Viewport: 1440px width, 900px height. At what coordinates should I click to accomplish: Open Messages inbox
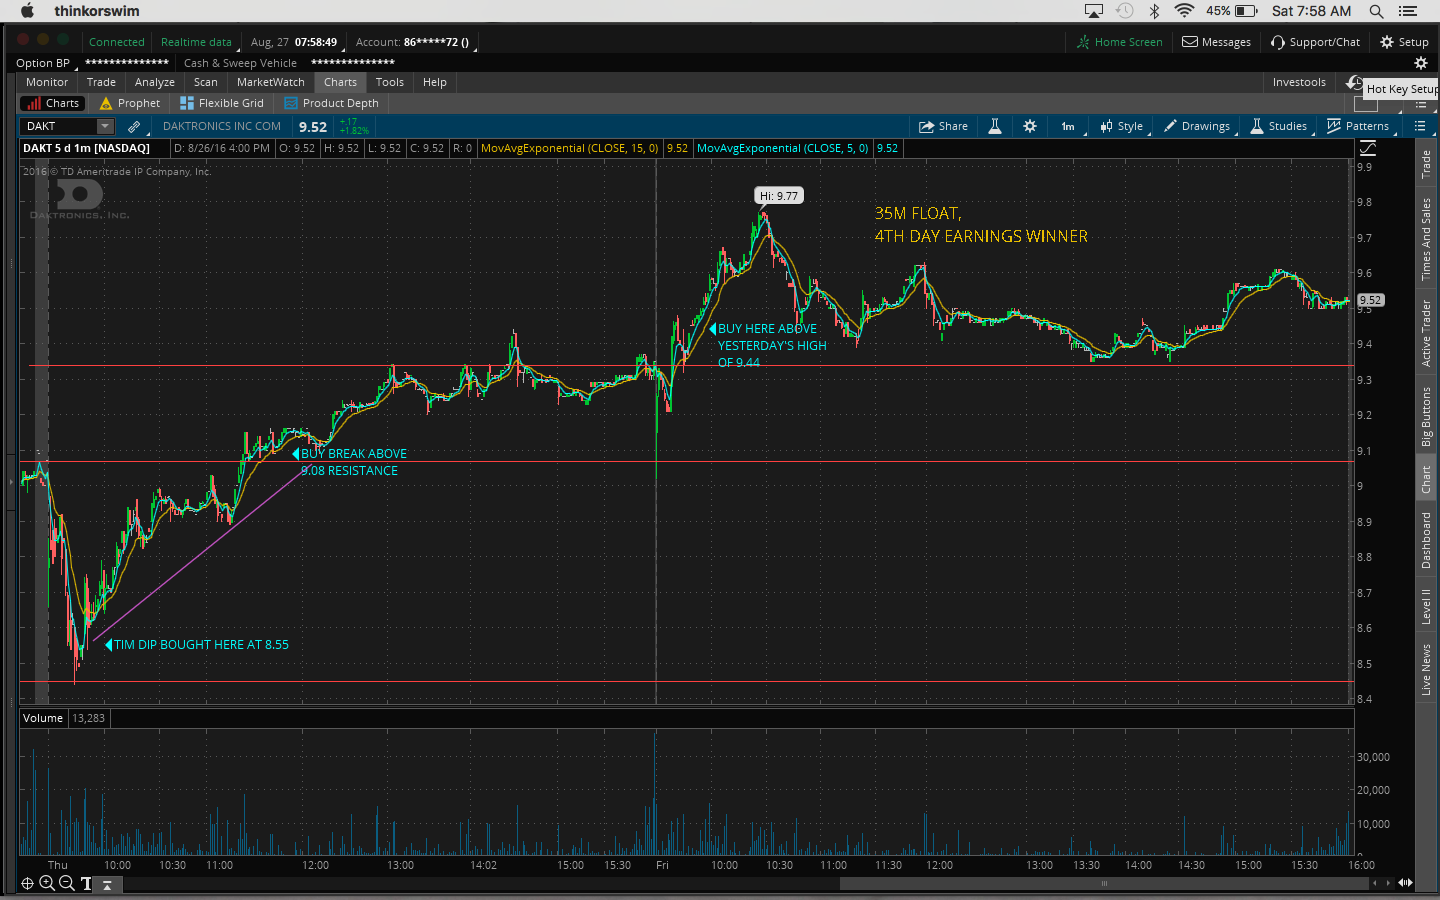click(x=1217, y=42)
